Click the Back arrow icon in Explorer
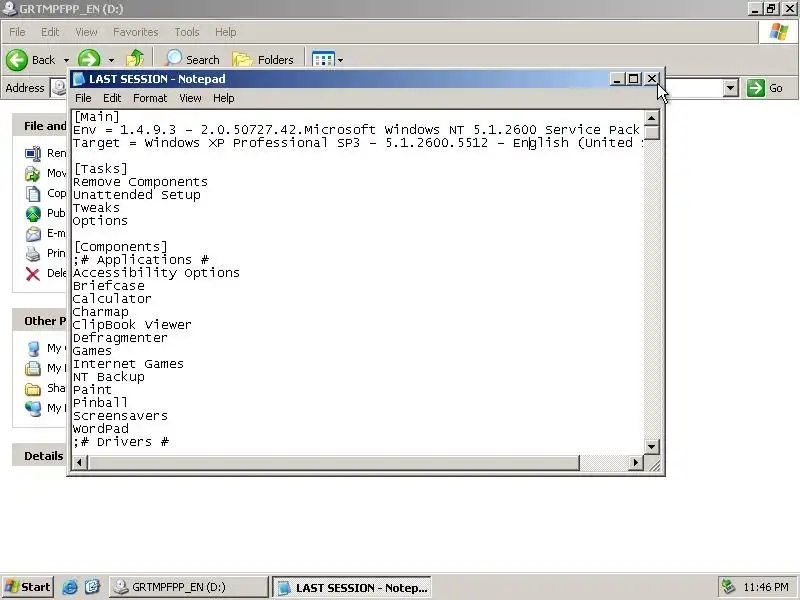The height and width of the screenshot is (600, 800). 17,60
